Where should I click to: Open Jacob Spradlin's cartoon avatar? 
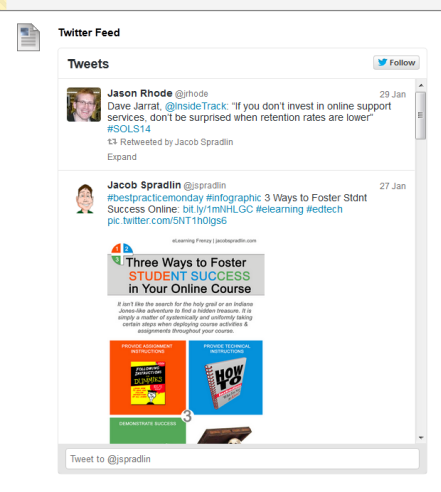(x=85, y=199)
